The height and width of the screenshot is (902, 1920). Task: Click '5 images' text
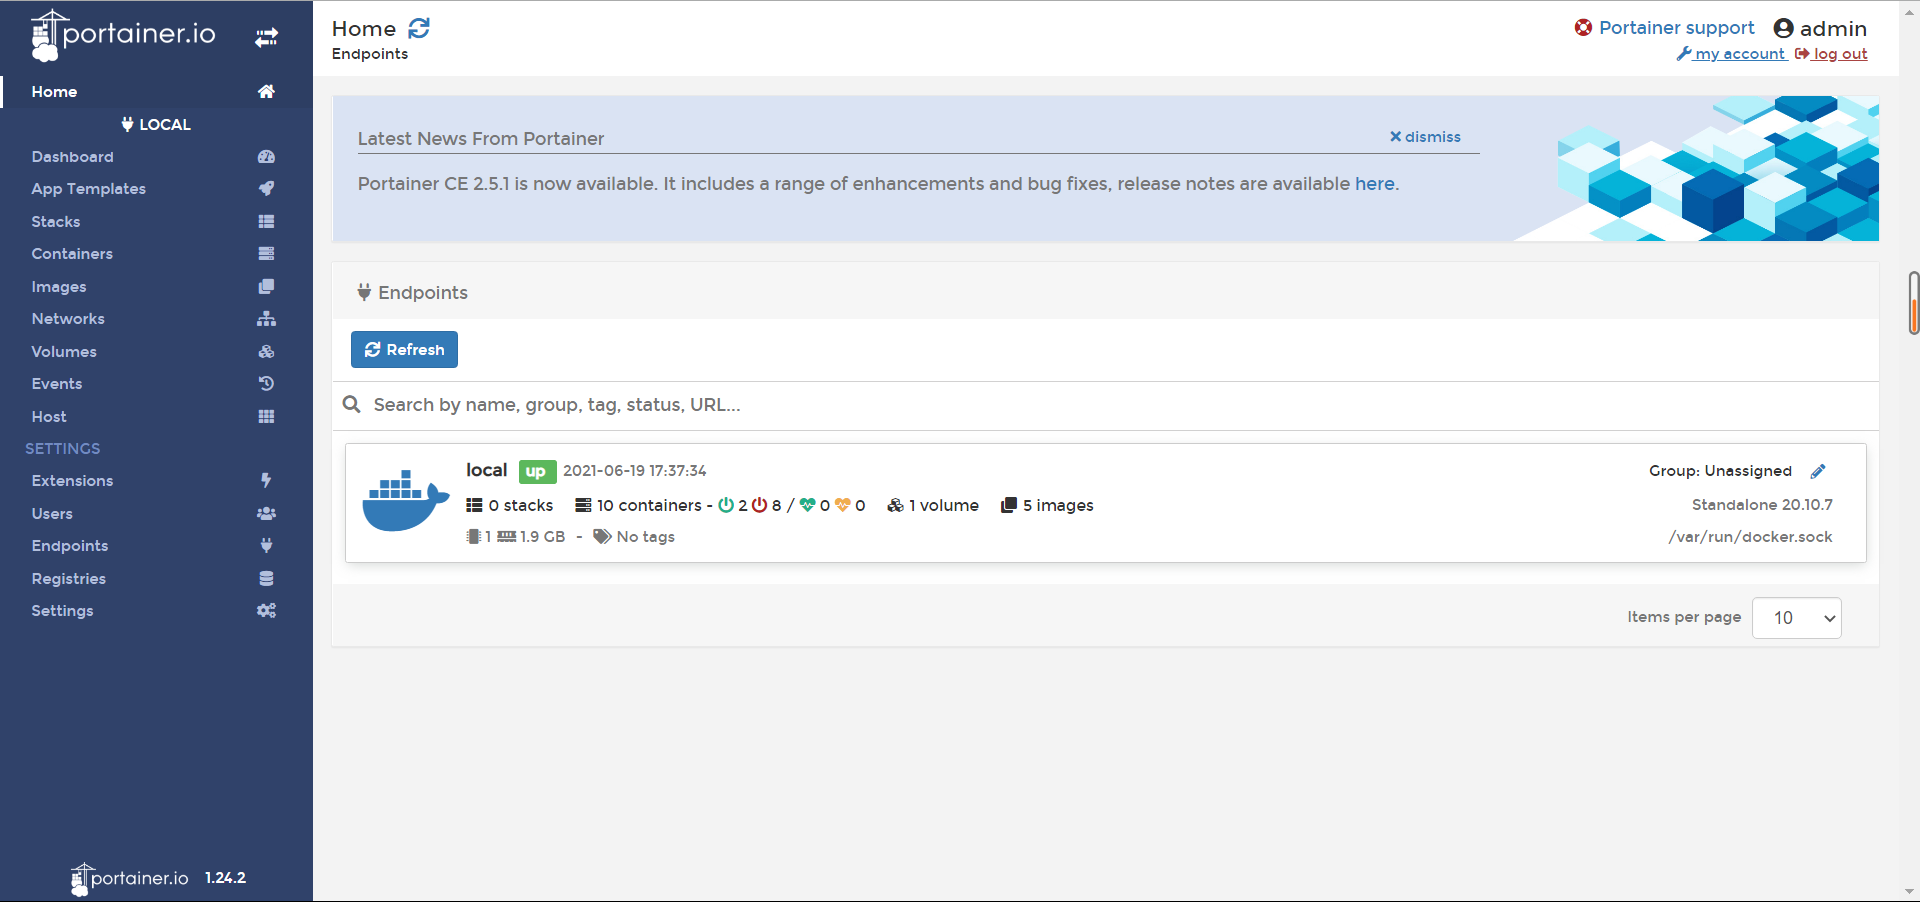[x=1058, y=506]
